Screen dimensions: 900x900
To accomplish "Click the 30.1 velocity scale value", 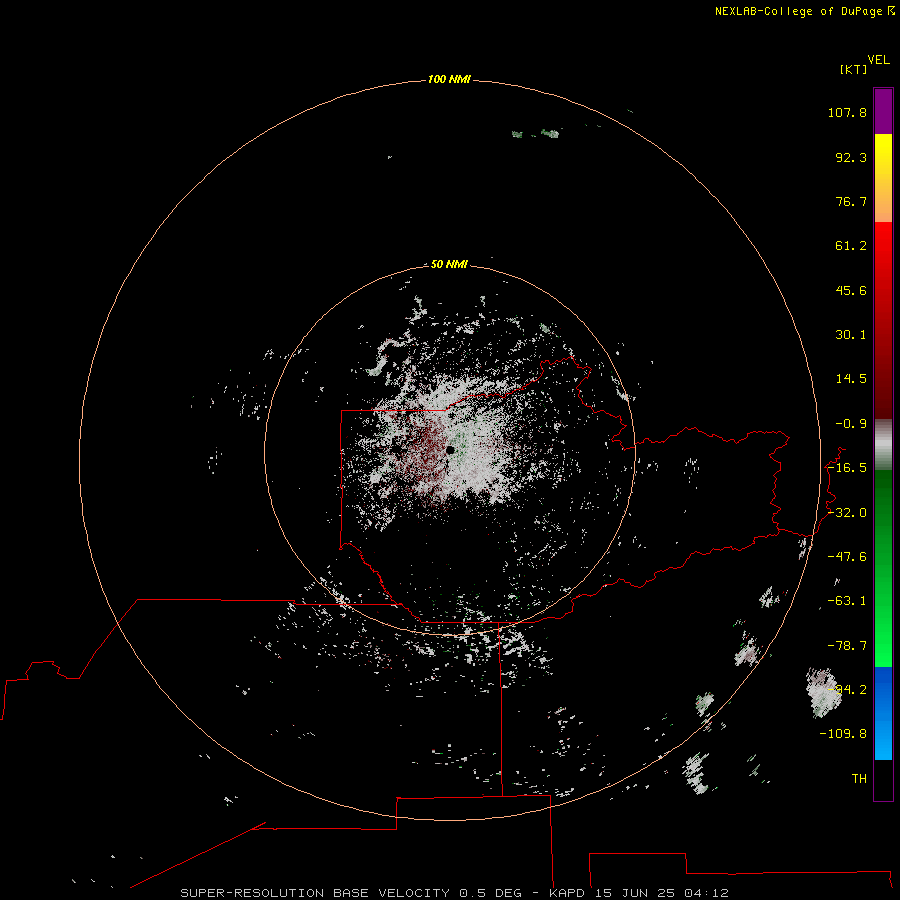I will click(x=851, y=335).
